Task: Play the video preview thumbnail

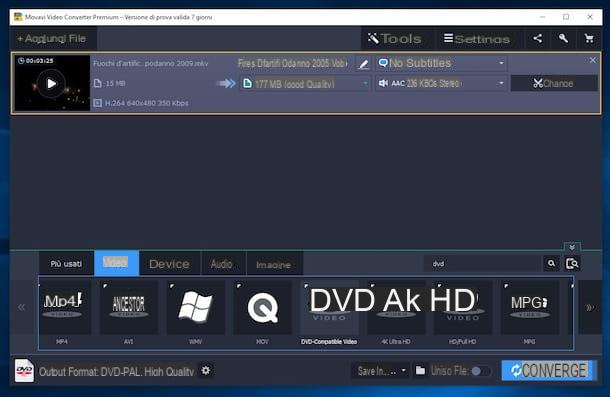Action: click(51, 83)
